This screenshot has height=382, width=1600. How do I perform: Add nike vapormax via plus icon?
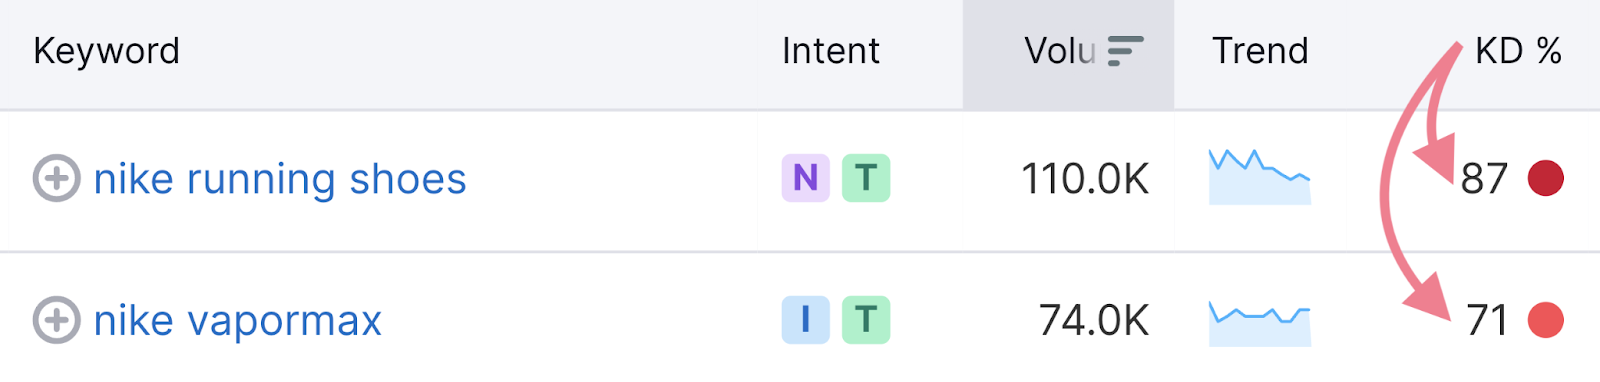pyautogui.click(x=57, y=320)
